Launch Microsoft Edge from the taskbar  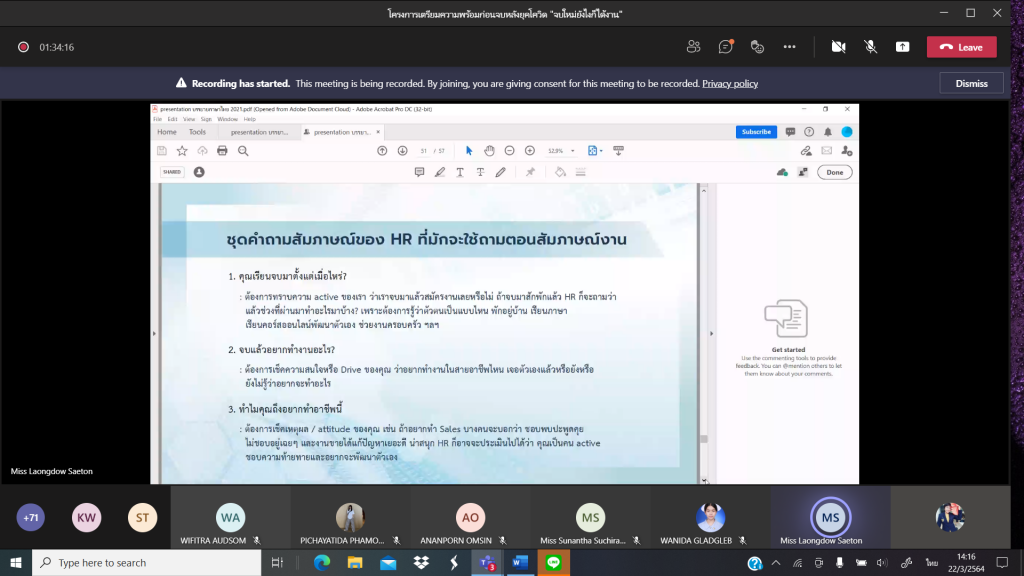(322, 563)
